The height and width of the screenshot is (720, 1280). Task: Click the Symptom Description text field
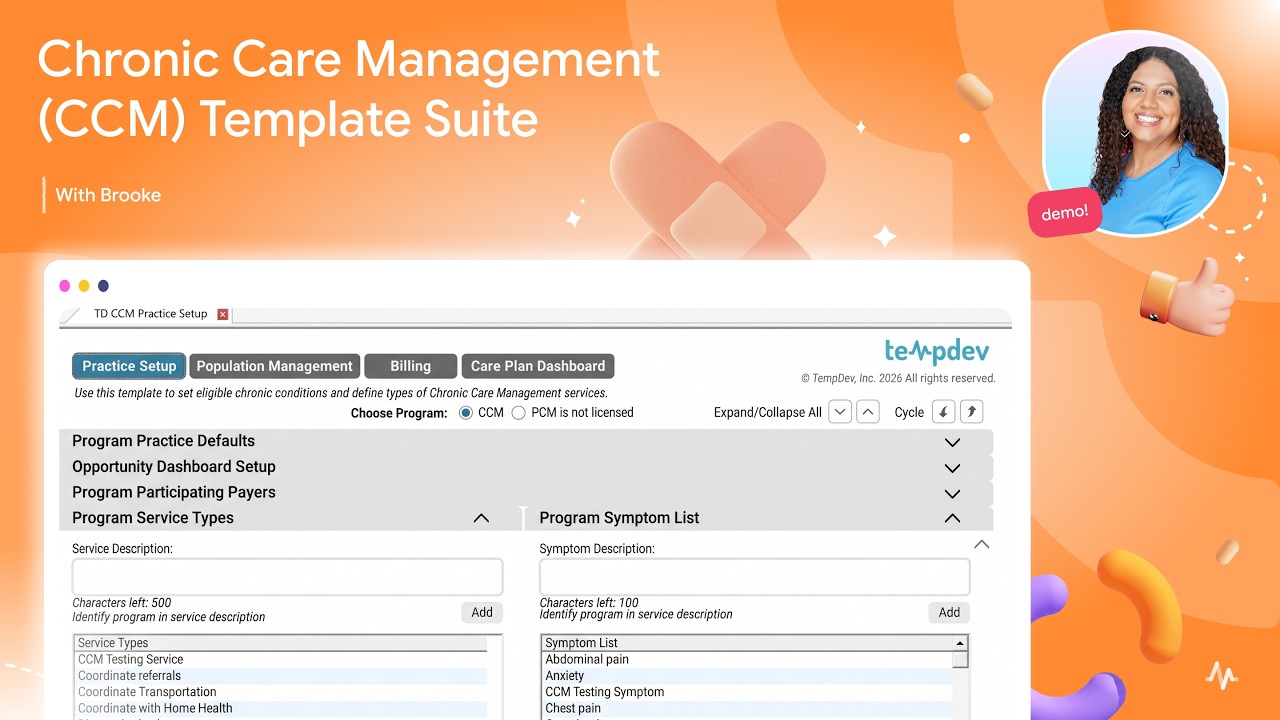[x=754, y=577]
